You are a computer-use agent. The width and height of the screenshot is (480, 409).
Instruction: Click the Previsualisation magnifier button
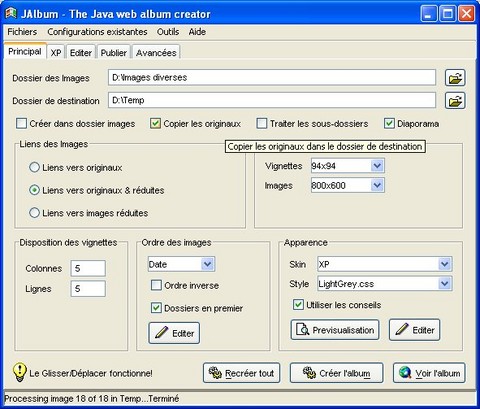pos(335,330)
